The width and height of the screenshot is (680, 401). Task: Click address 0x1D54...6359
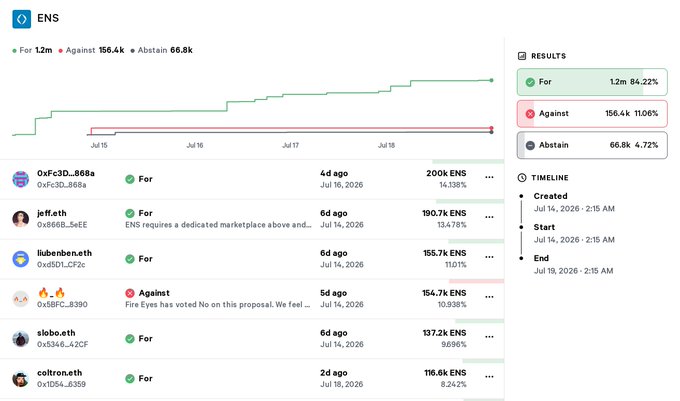click(x=61, y=385)
